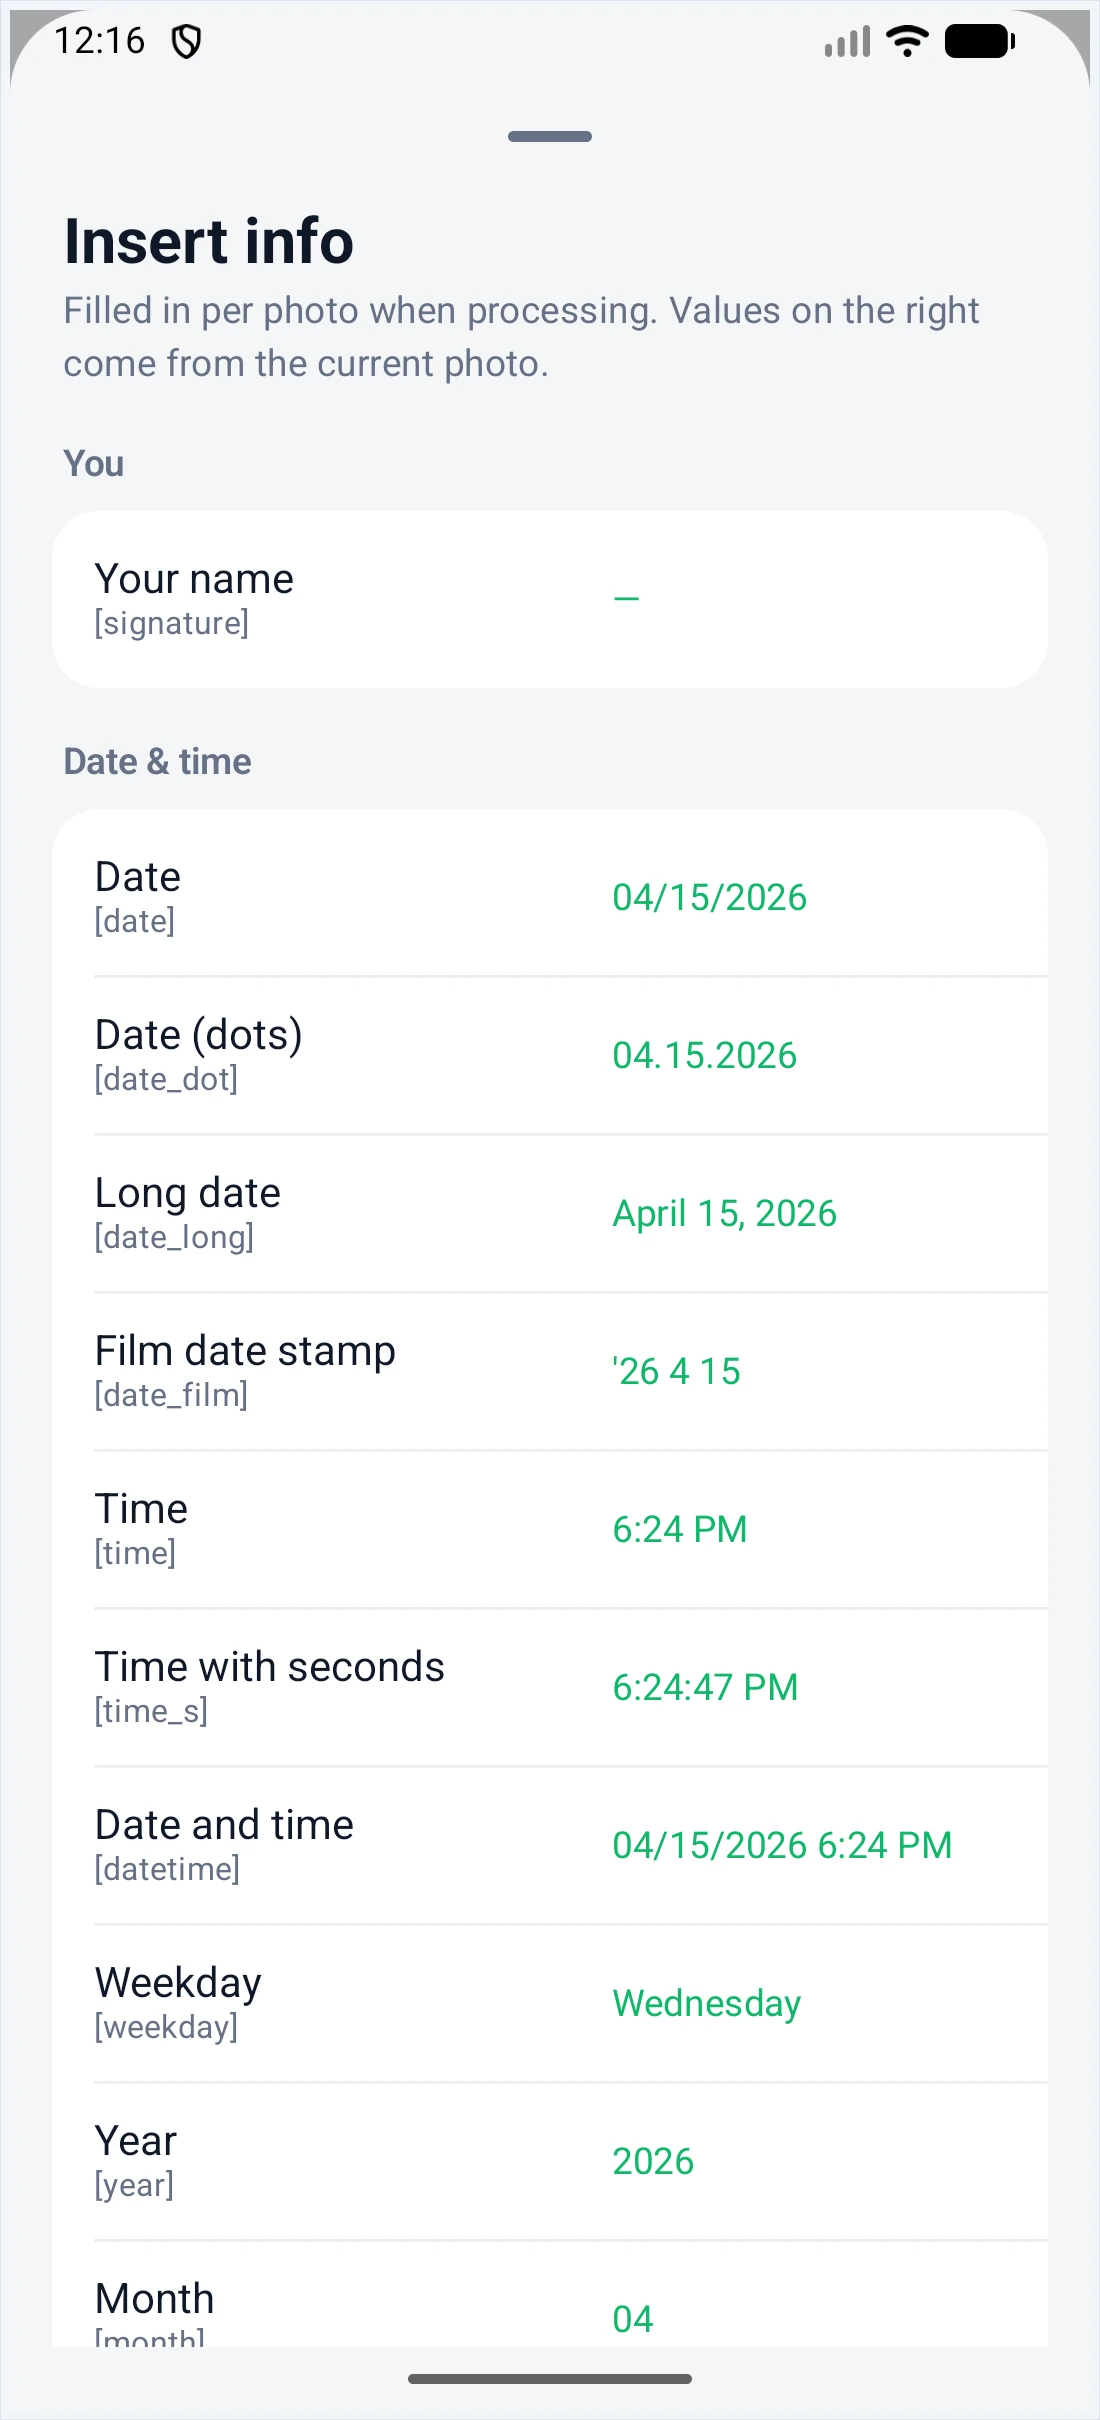Tap the 6:24:47 PM value
Viewport: 1100px width, 2420px height.
705,1687
